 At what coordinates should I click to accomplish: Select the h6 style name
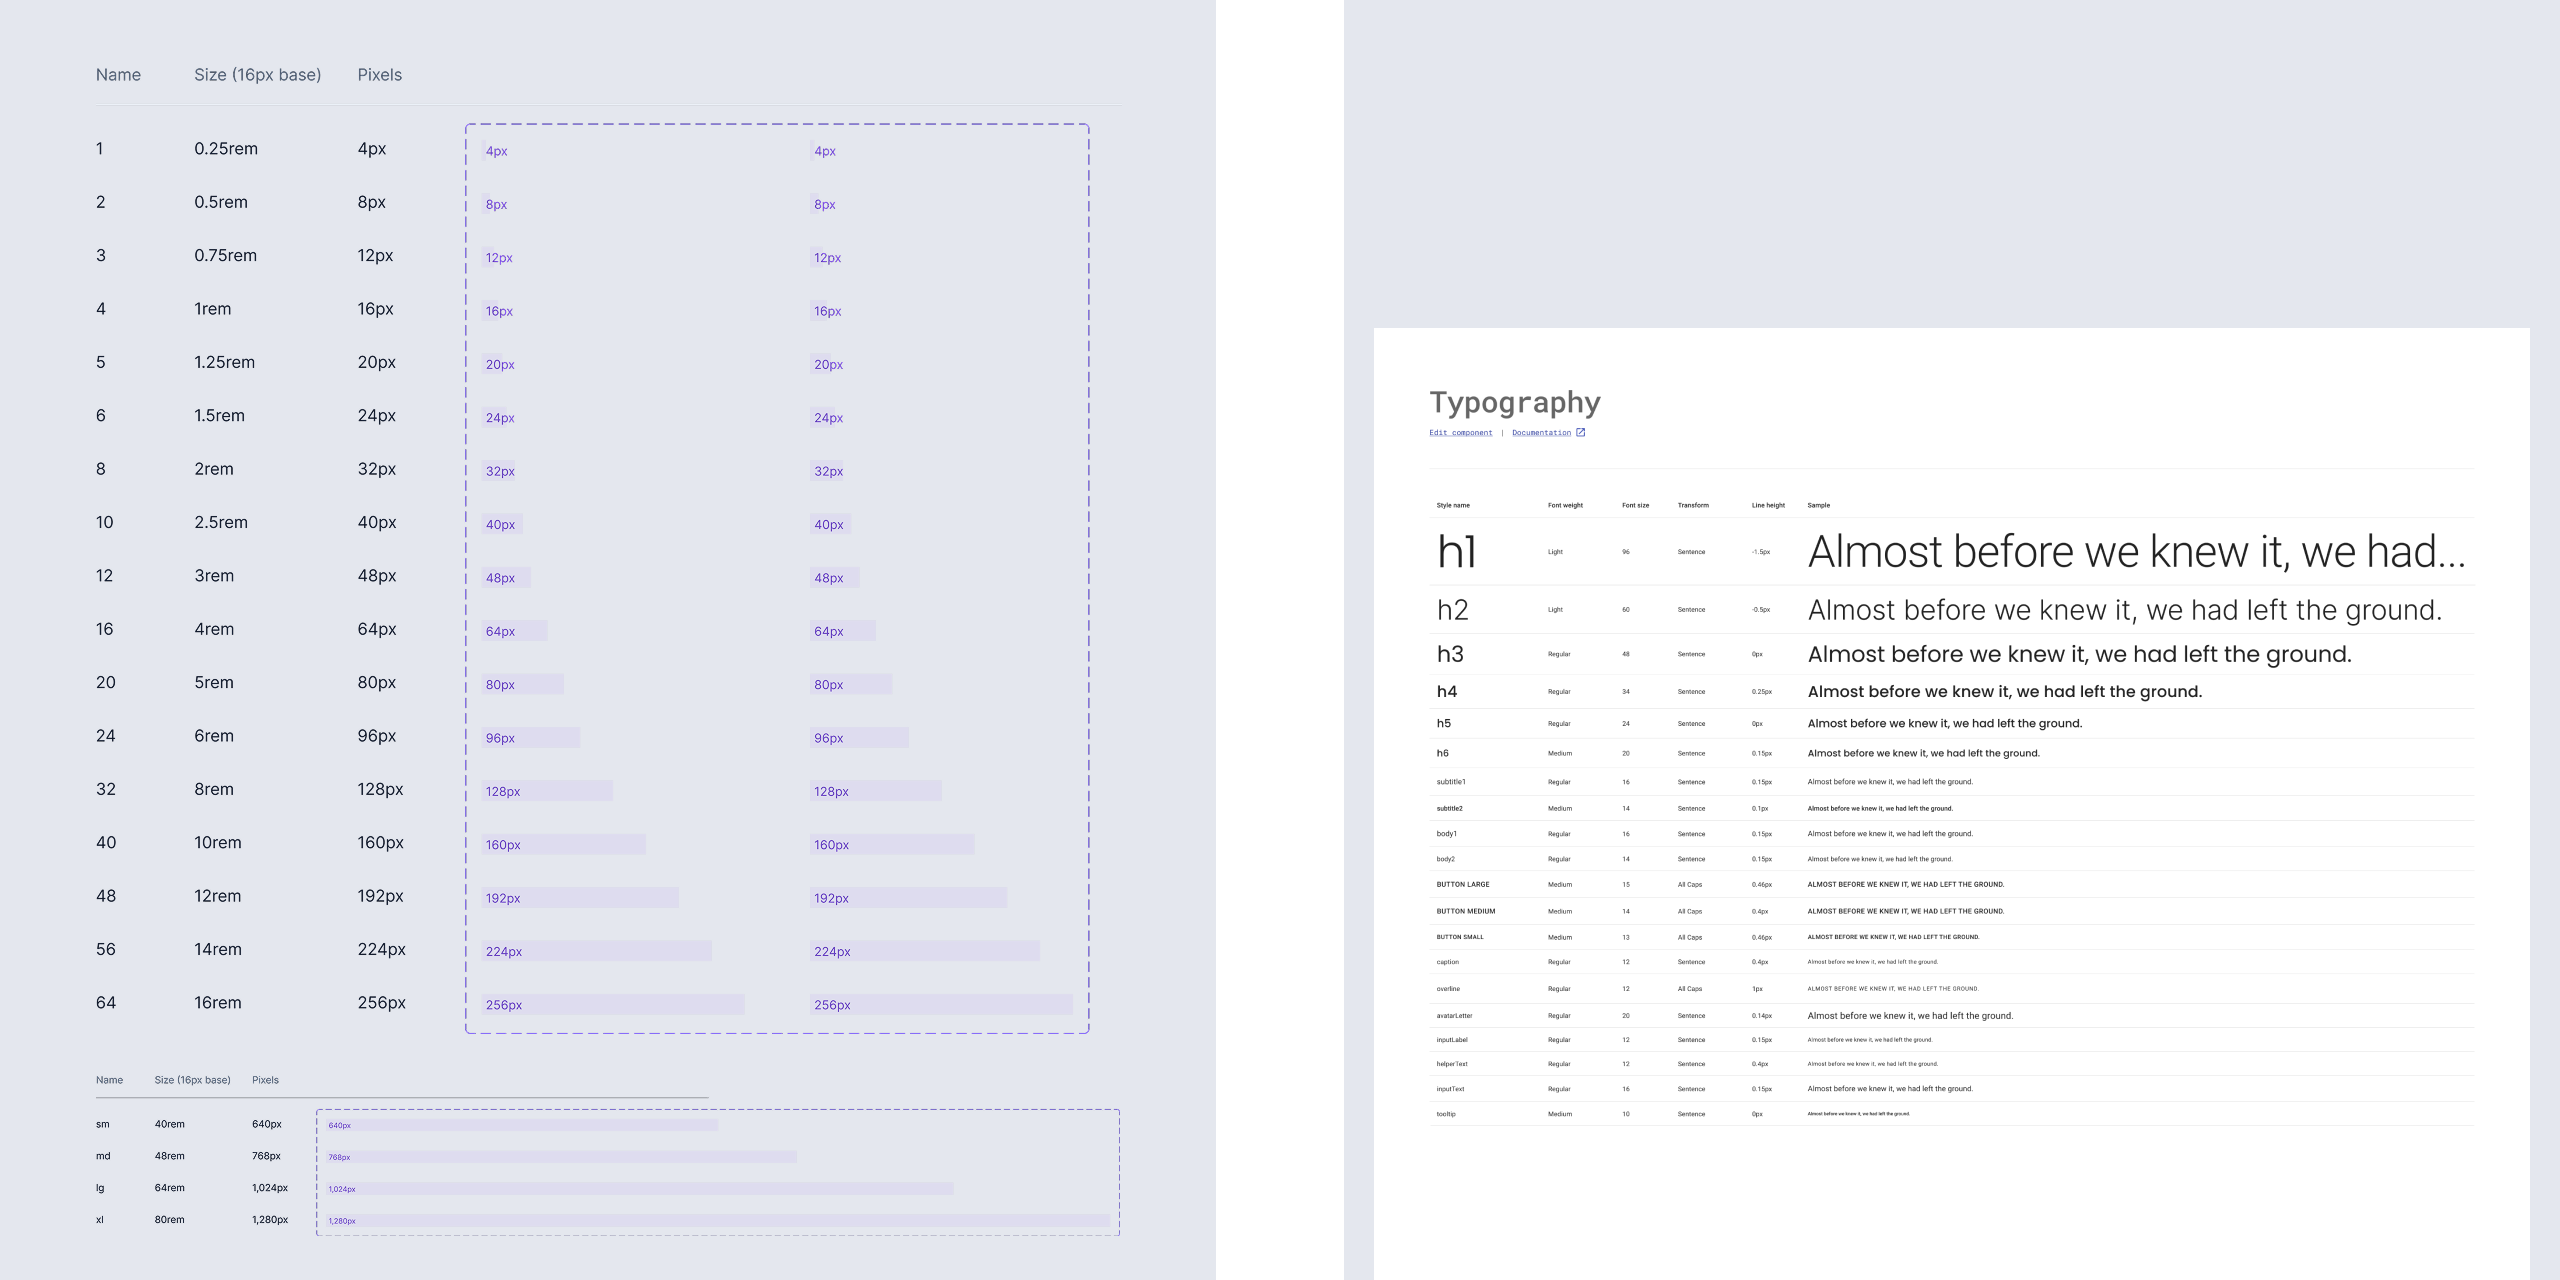coord(1442,754)
